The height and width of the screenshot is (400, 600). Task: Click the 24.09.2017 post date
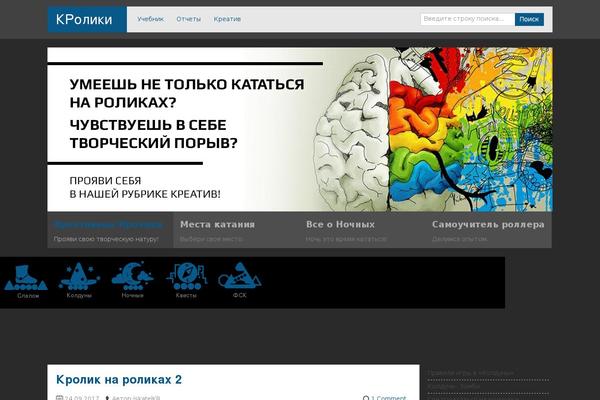coord(82,398)
